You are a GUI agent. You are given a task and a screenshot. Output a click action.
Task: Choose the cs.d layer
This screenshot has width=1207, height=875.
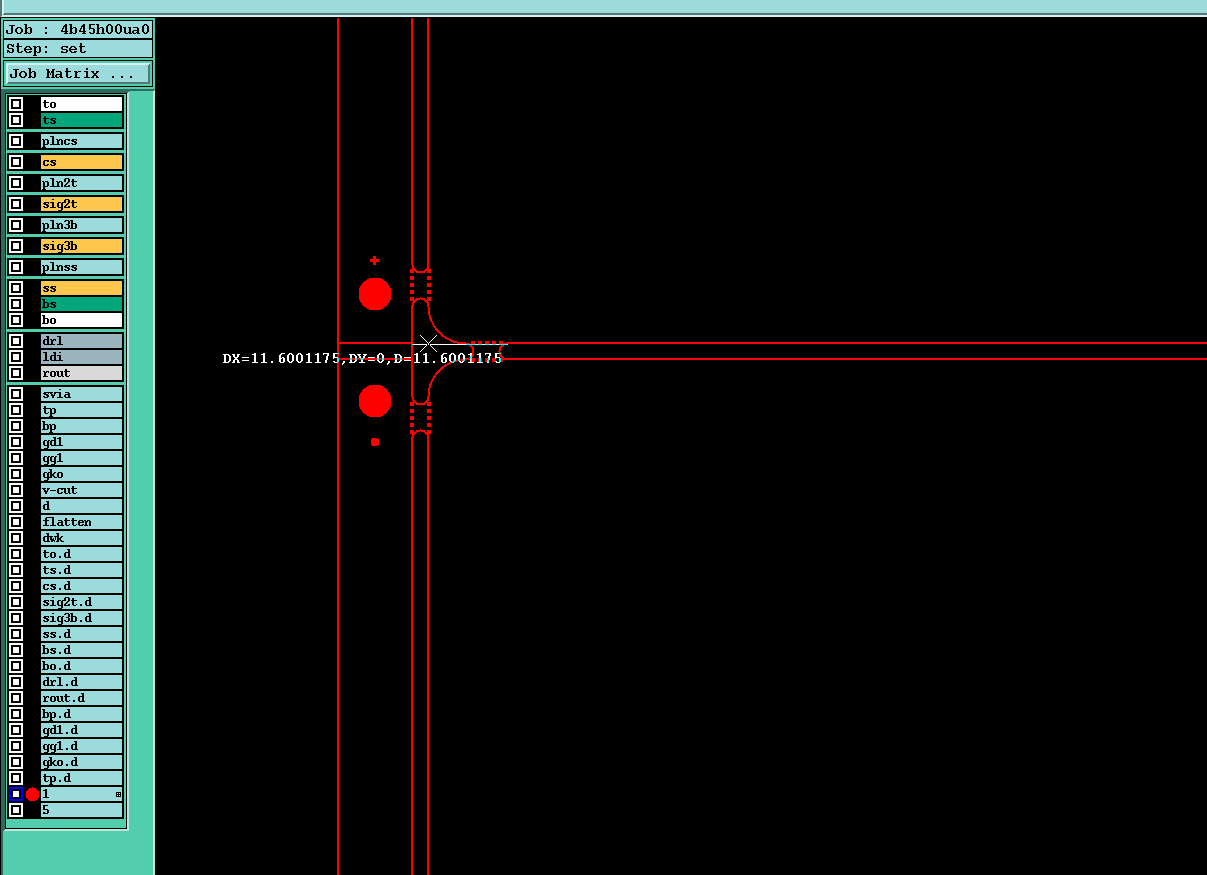82,586
